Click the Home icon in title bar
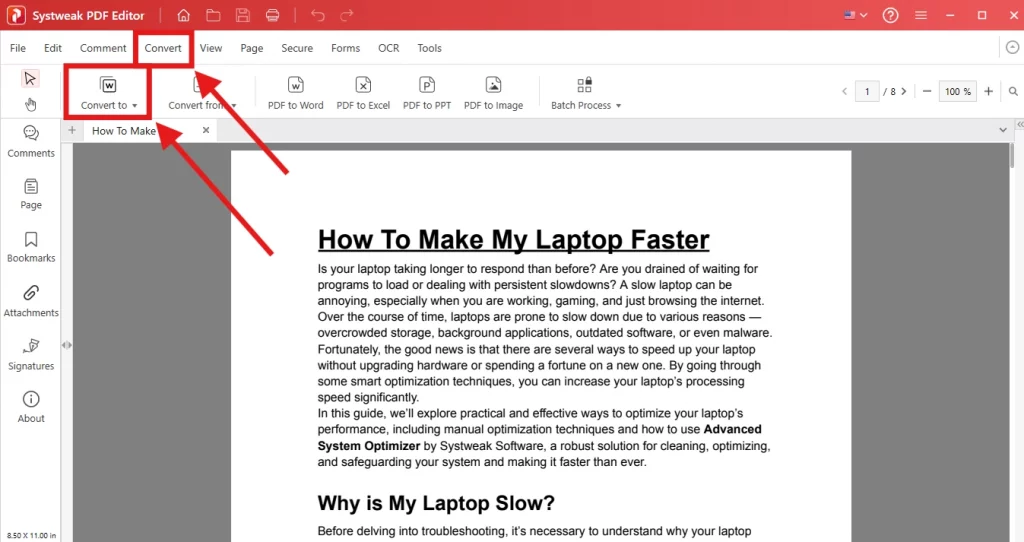 (183, 15)
